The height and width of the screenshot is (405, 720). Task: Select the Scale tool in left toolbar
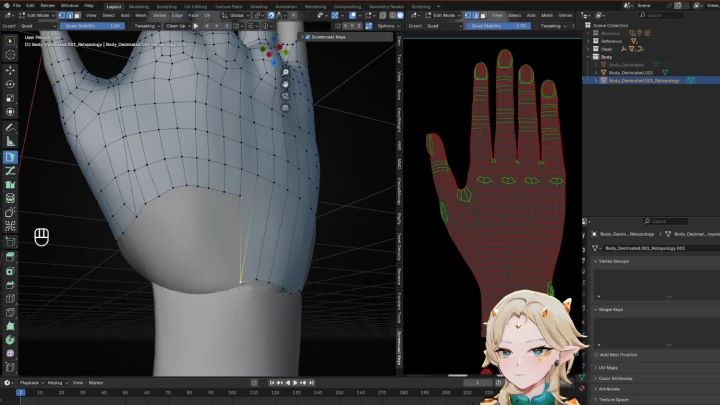[x=10, y=98]
